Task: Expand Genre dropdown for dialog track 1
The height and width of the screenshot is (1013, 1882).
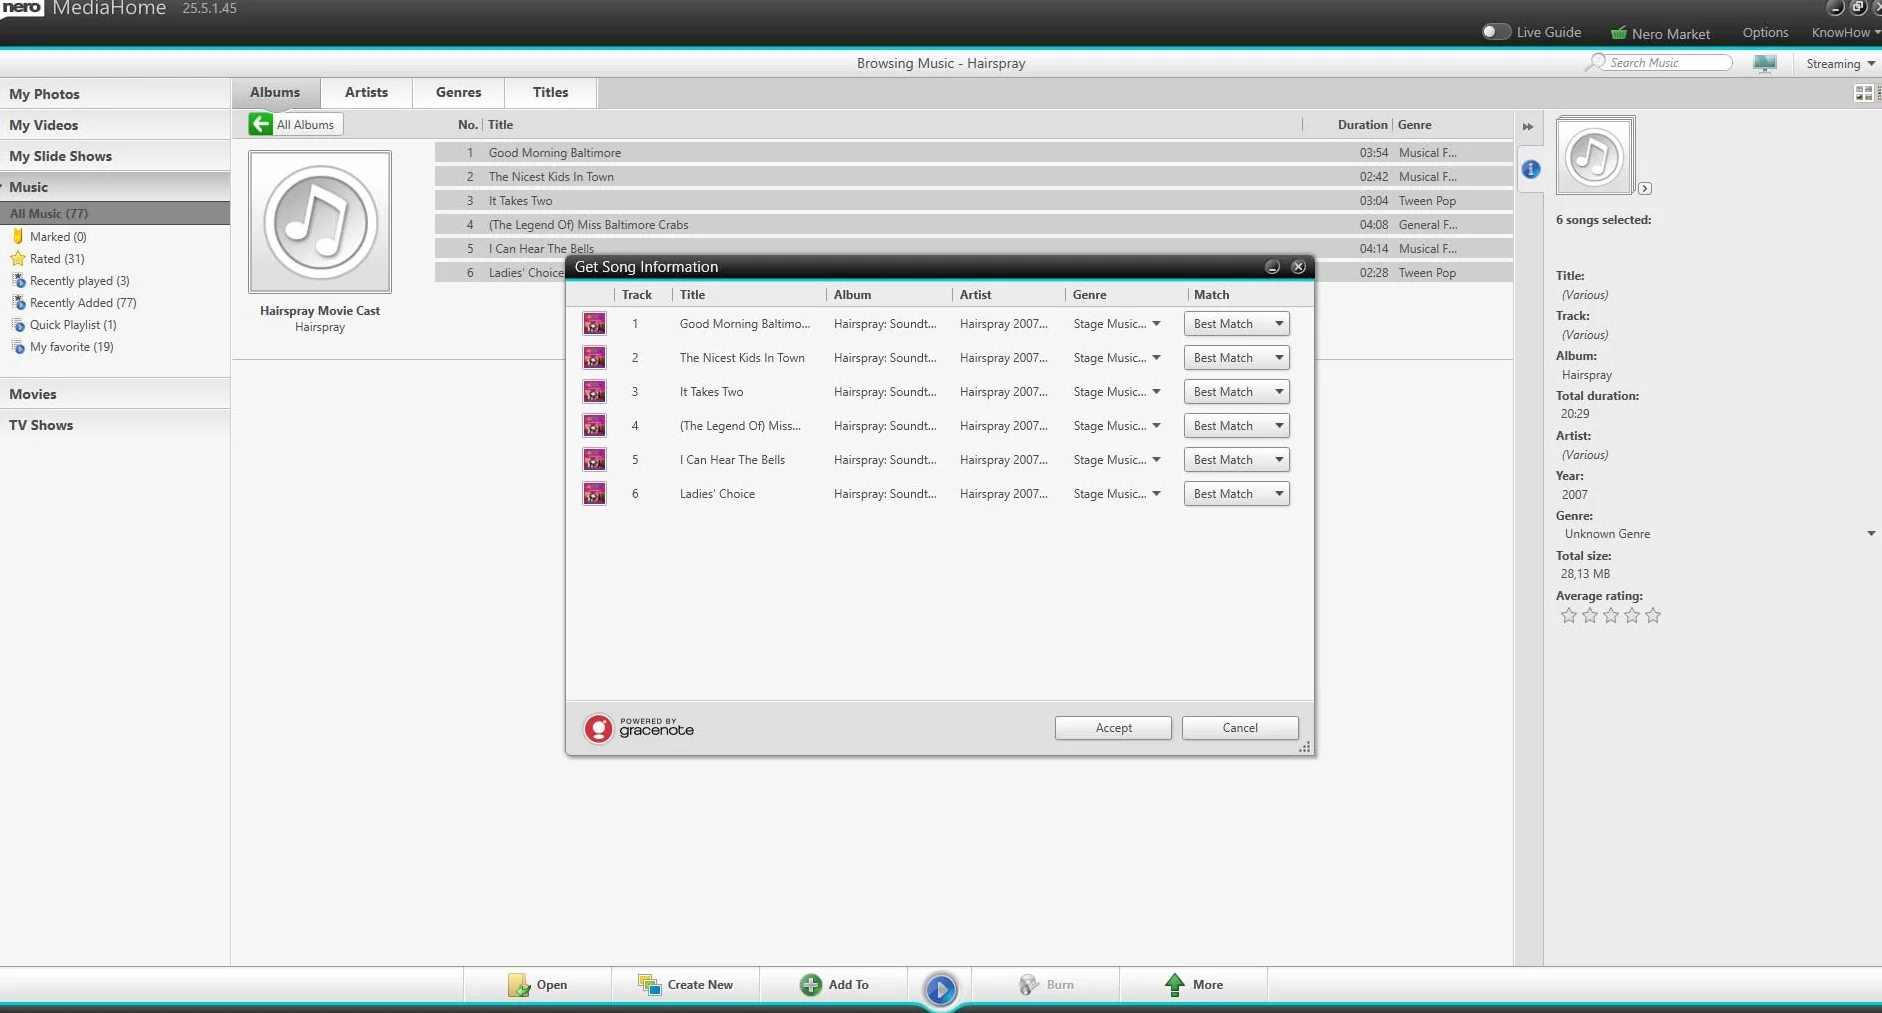Action: [1156, 324]
